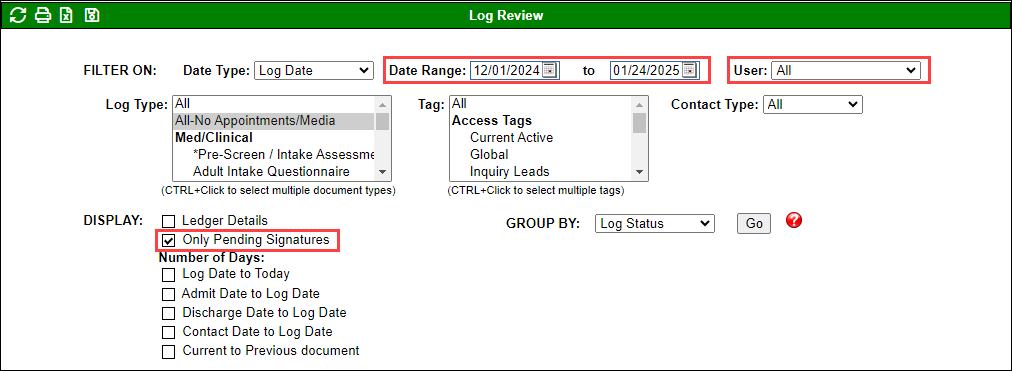Check Contact Date to Log Date
This screenshot has height=371, width=1012.
point(168,333)
